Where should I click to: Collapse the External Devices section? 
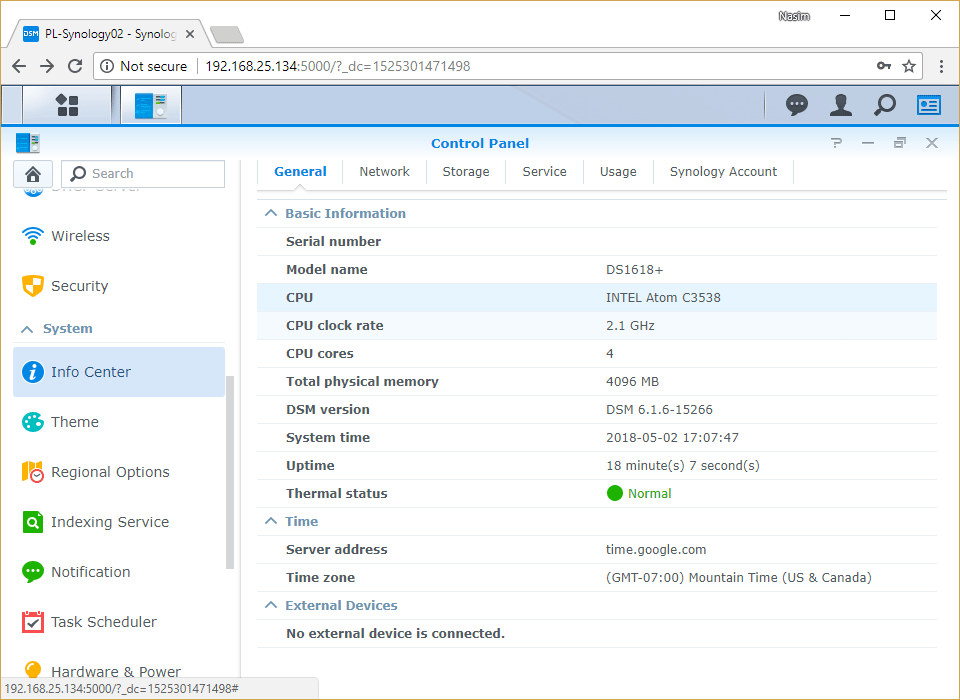coord(271,605)
